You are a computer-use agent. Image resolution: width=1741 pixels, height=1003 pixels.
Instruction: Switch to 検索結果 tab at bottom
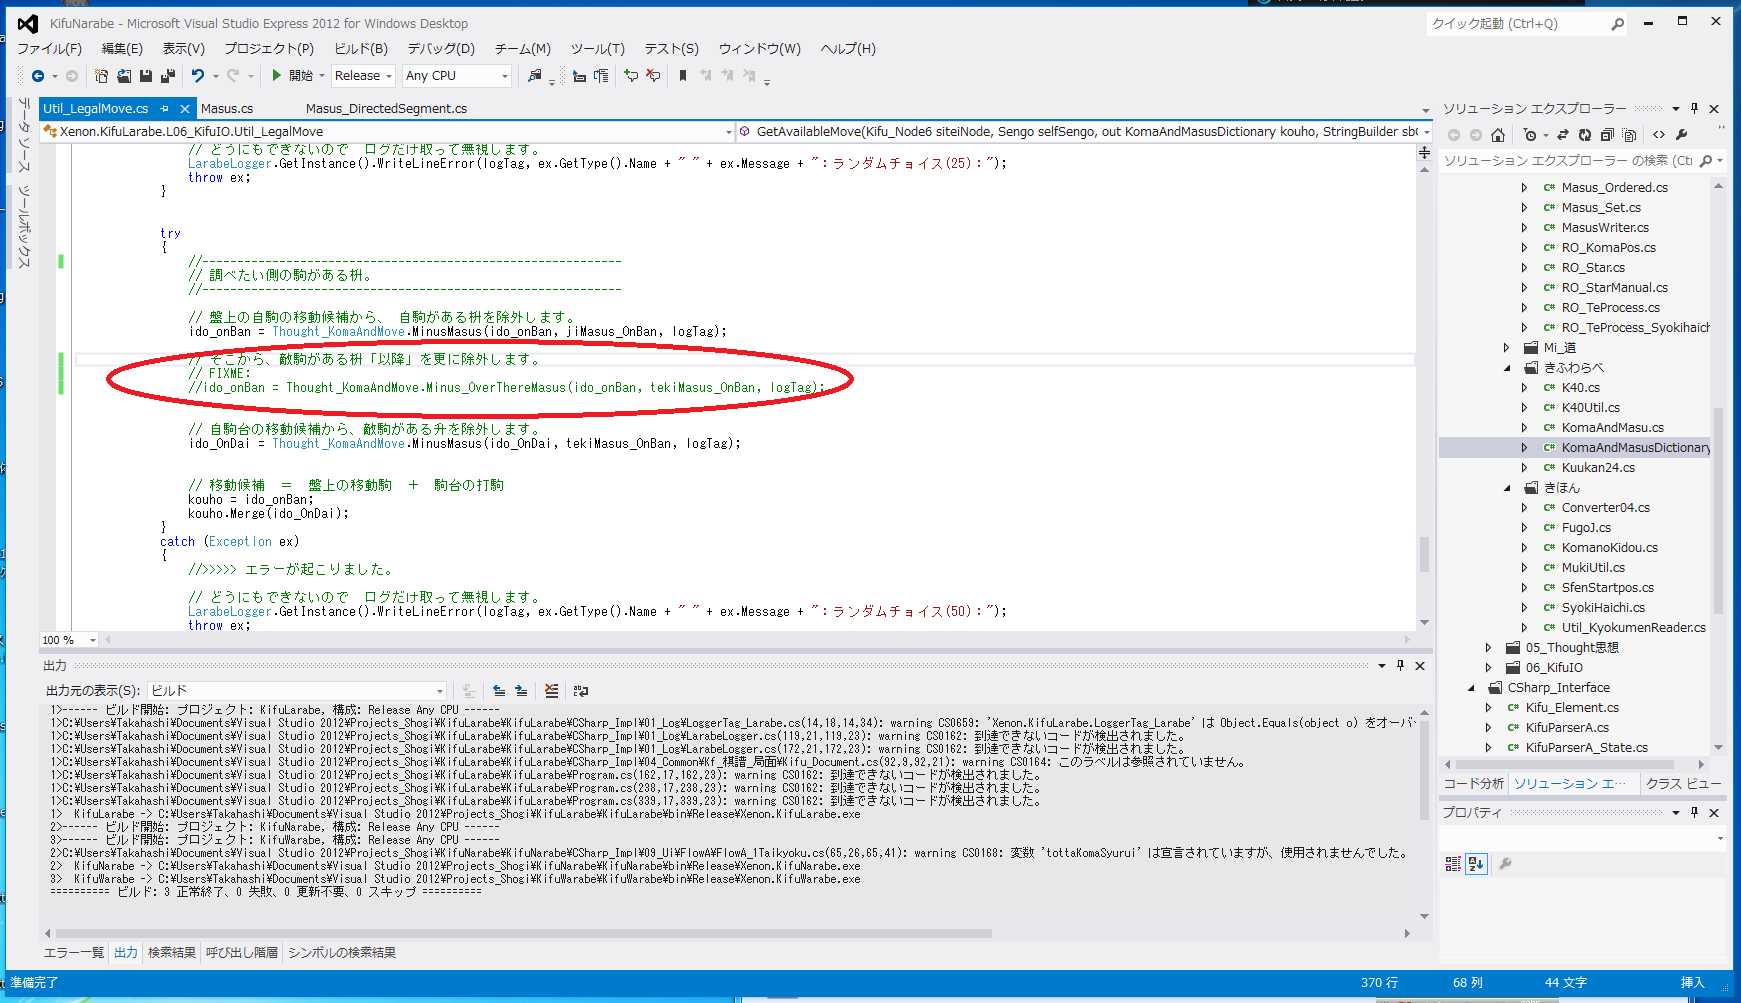click(x=172, y=953)
